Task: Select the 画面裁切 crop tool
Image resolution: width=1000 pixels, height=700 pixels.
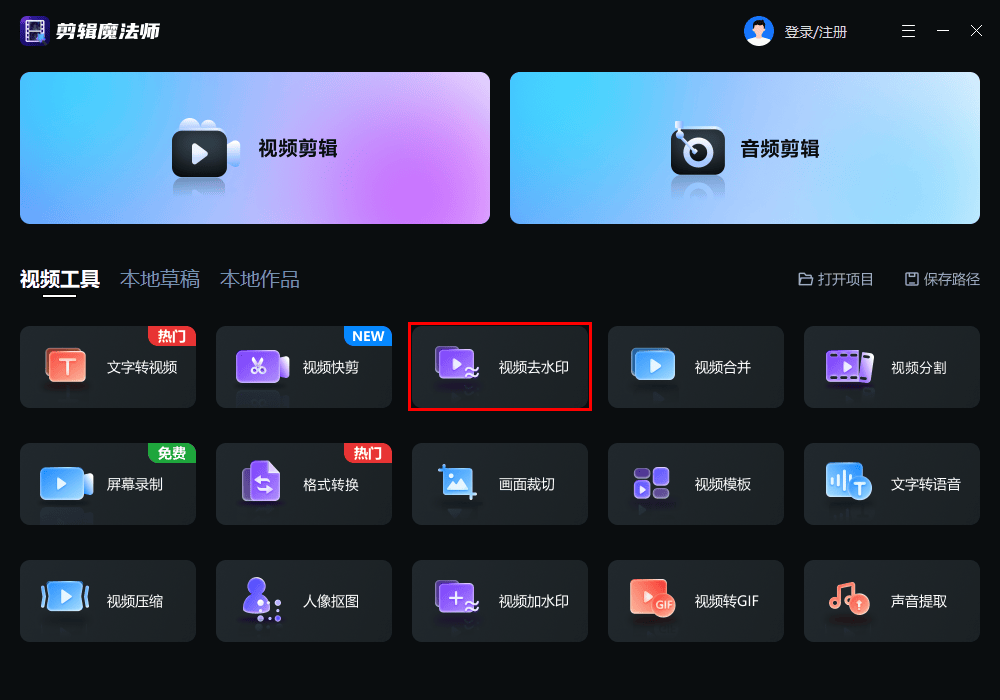Action: (x=500, y=484)
